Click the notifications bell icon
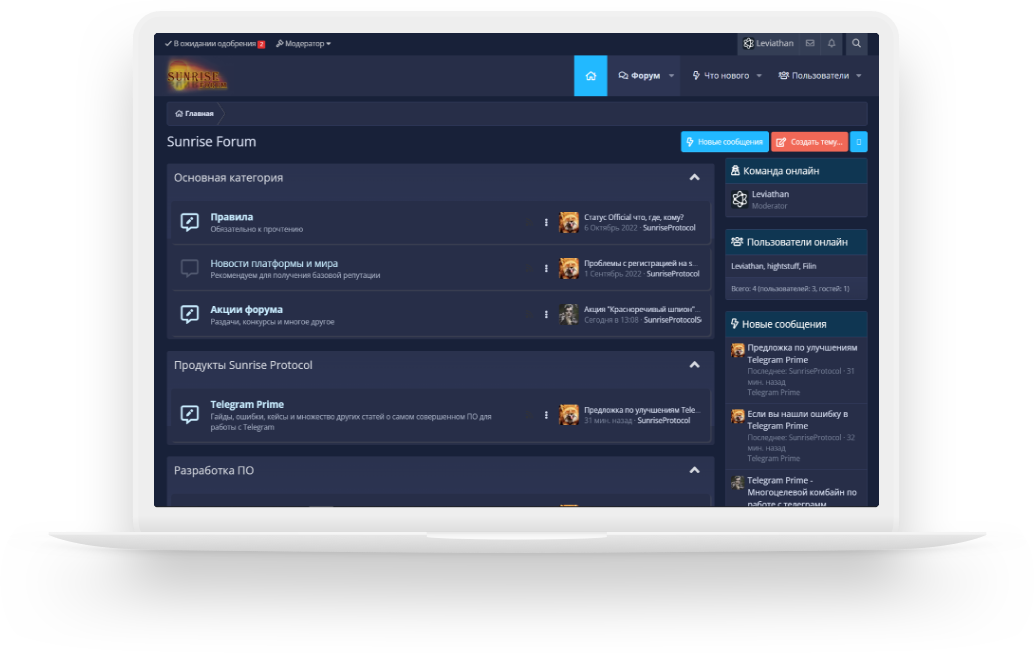Screen dimensions: 1034x653 [831, 43]
